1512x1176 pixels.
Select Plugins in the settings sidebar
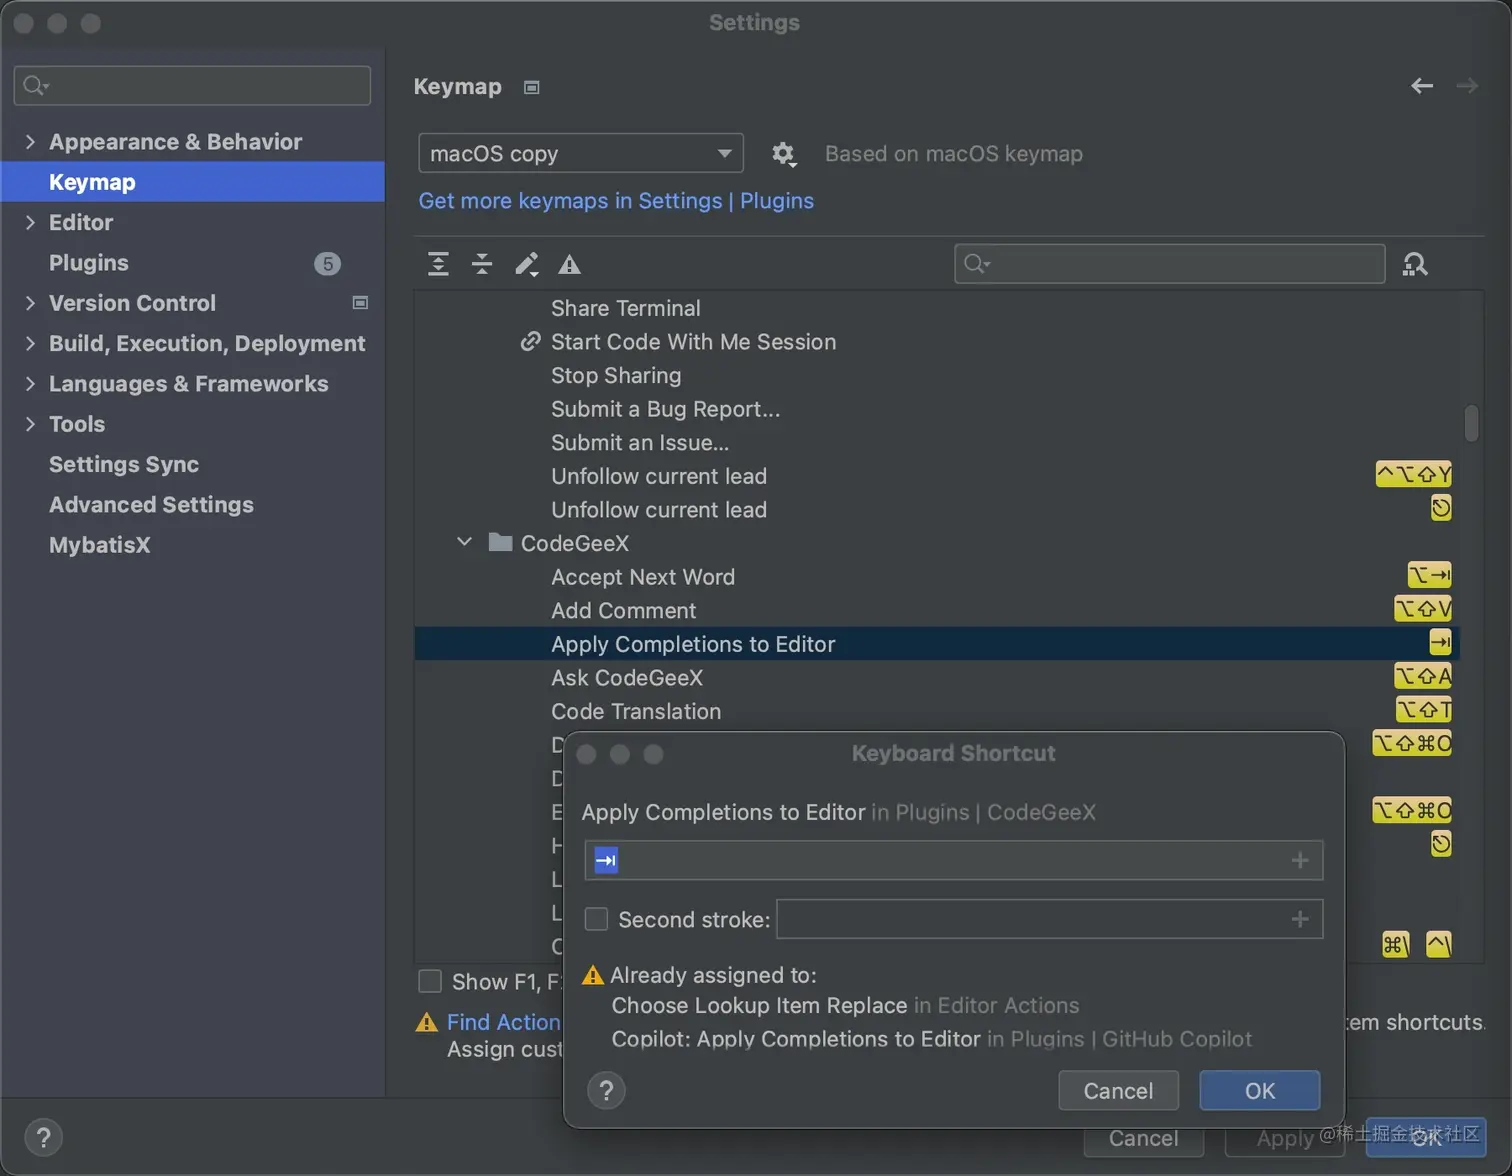point(89,263)
